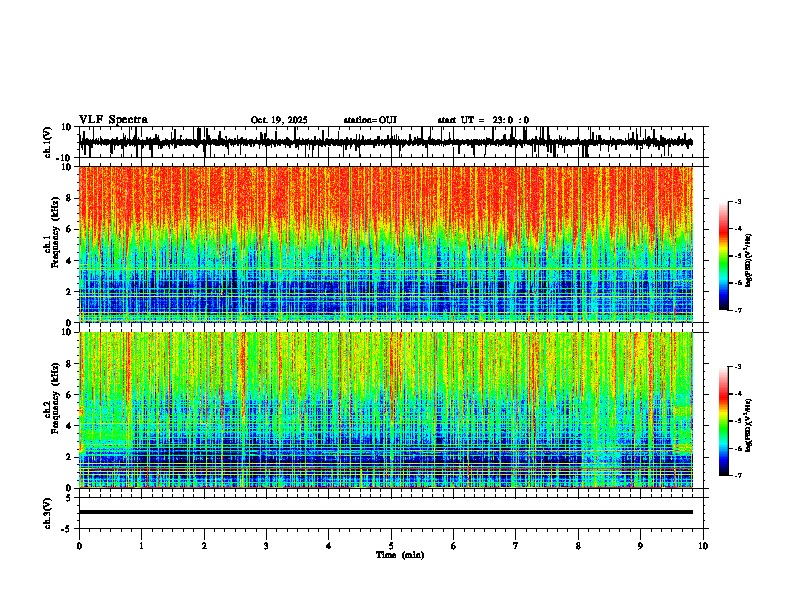792x612 pixels.
Task: Click the ch.2 'Frequency (kHz)' axis label
Action: tap(55, 397)
